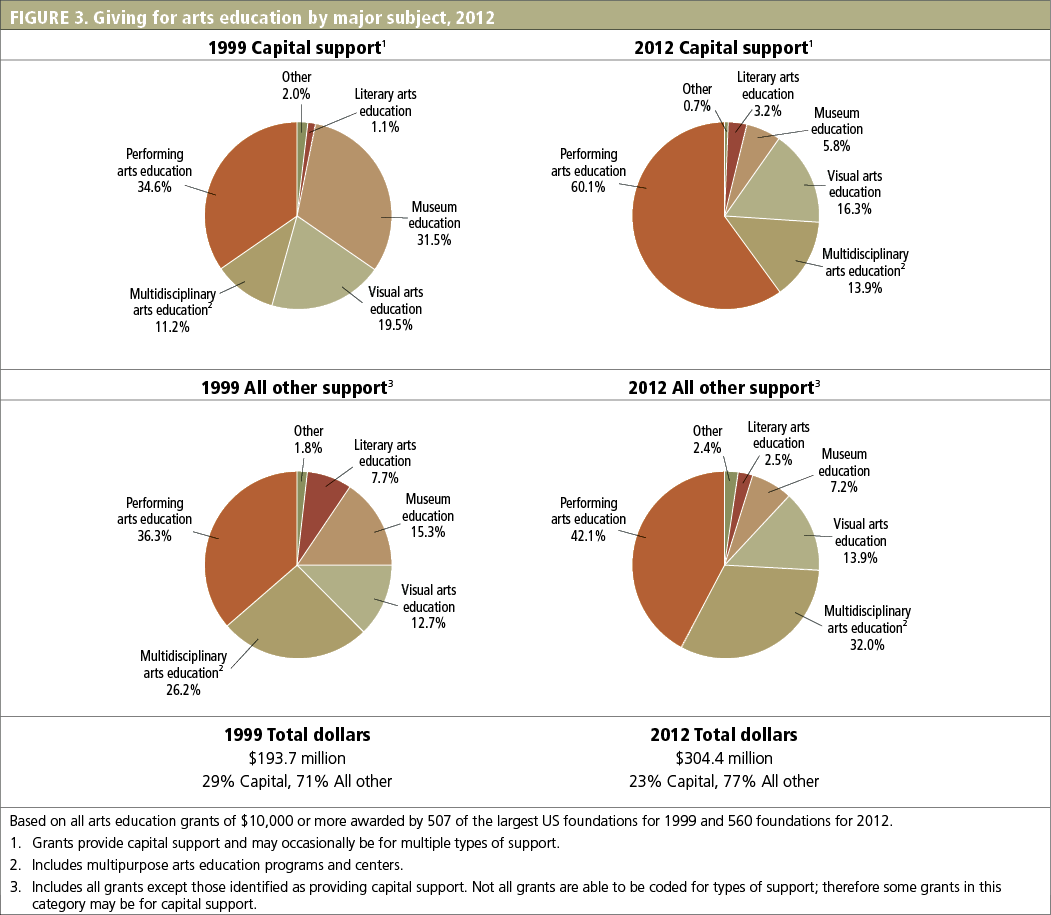
Task: Click the Literary arts education 1.1% label
Action: click(385, 111)
